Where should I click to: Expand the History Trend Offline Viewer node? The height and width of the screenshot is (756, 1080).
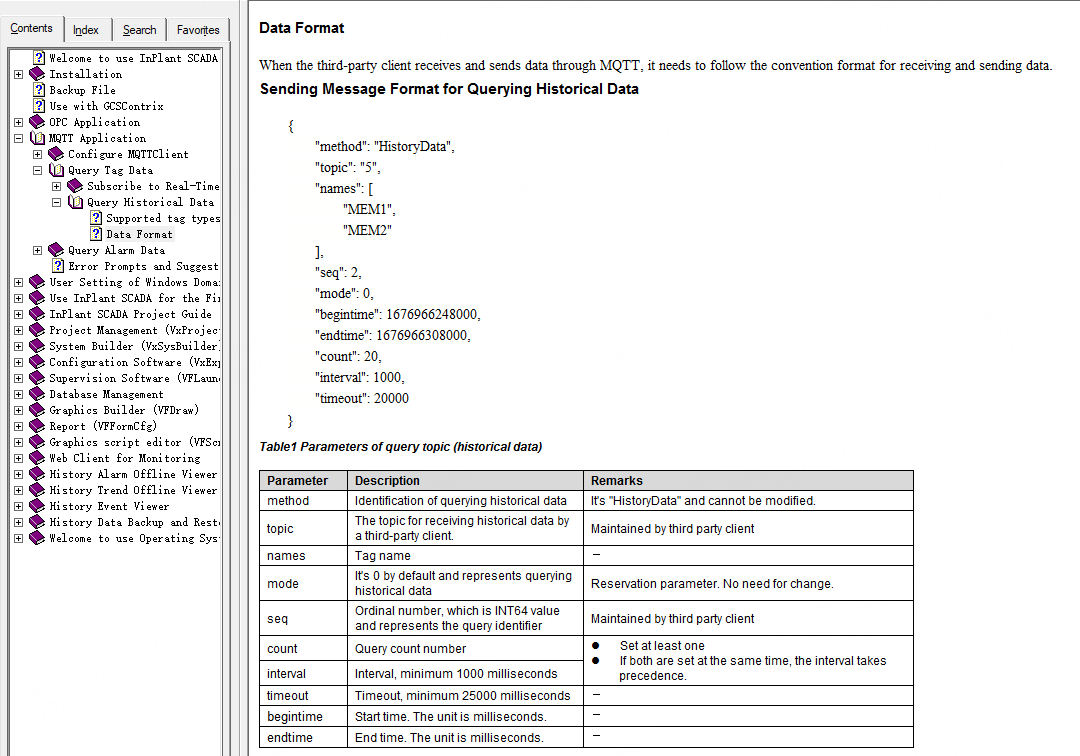19,490
